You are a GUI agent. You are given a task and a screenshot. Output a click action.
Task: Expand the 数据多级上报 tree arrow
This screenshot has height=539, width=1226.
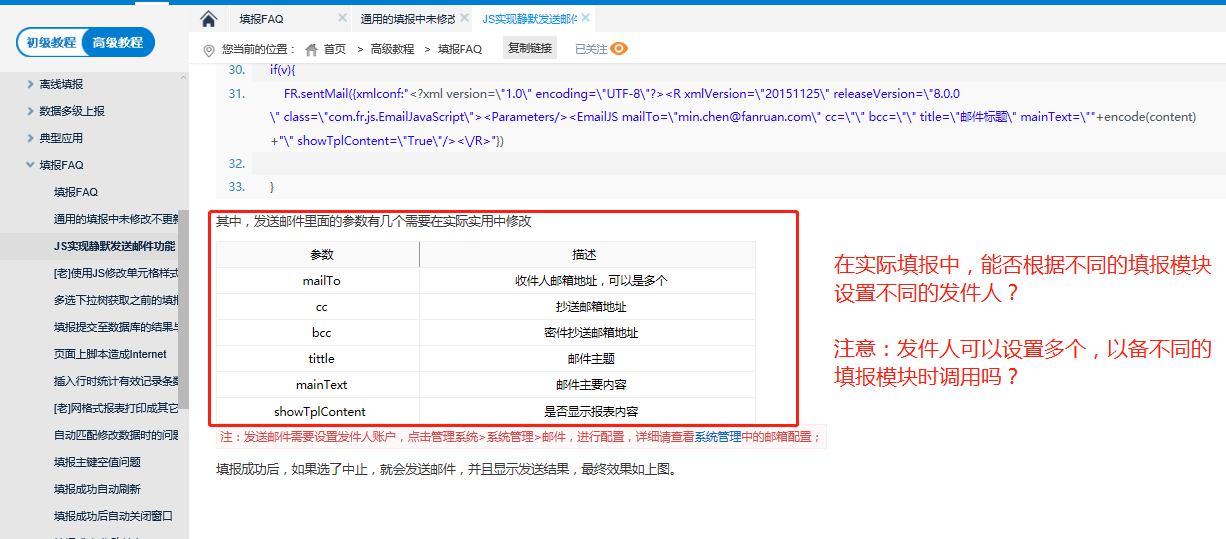[30, 111]
